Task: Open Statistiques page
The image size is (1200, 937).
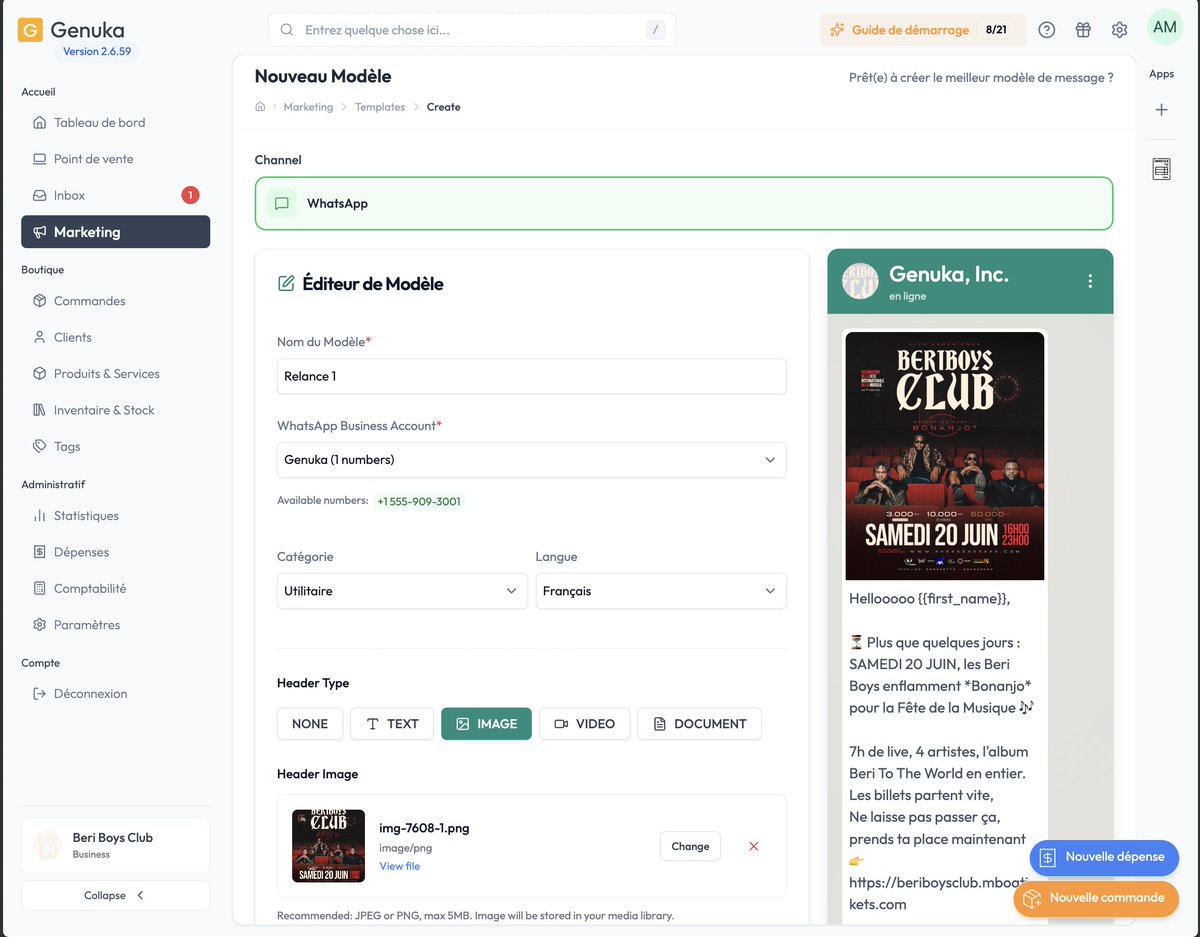Action: (x=115, y=516)
